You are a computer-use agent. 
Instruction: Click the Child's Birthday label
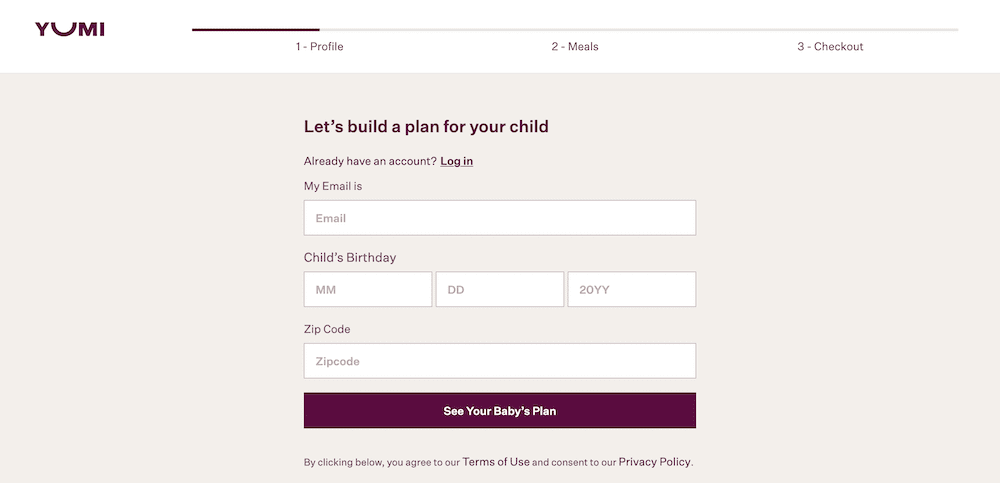click(x=350, y=258)
